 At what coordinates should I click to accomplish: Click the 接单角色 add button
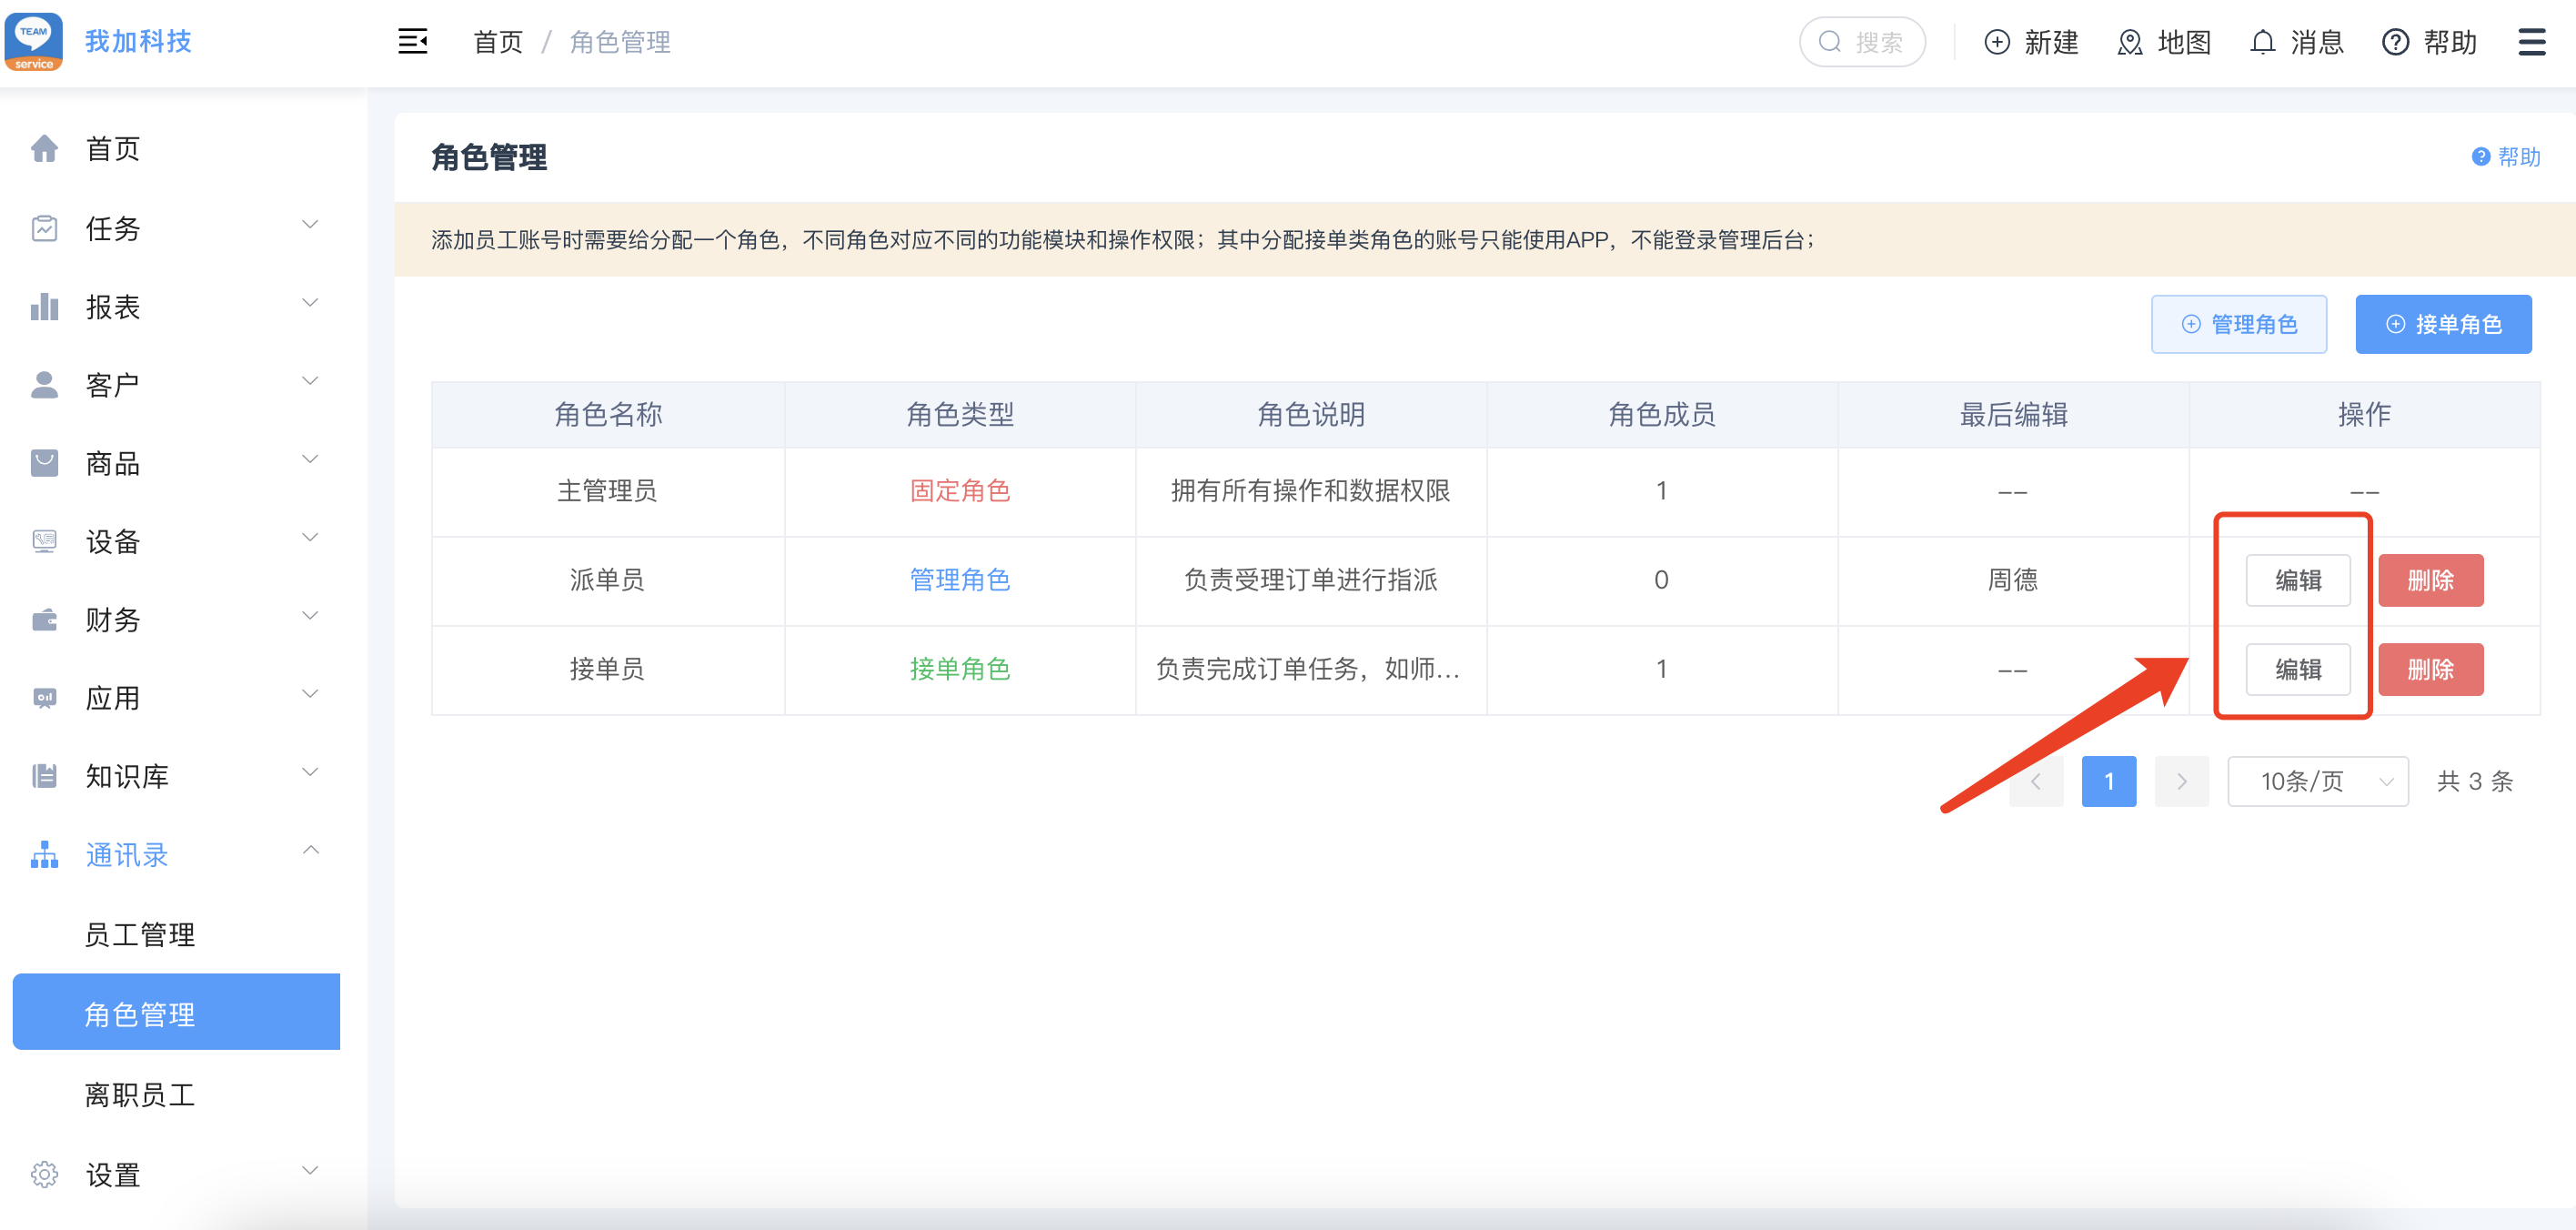2442,324
